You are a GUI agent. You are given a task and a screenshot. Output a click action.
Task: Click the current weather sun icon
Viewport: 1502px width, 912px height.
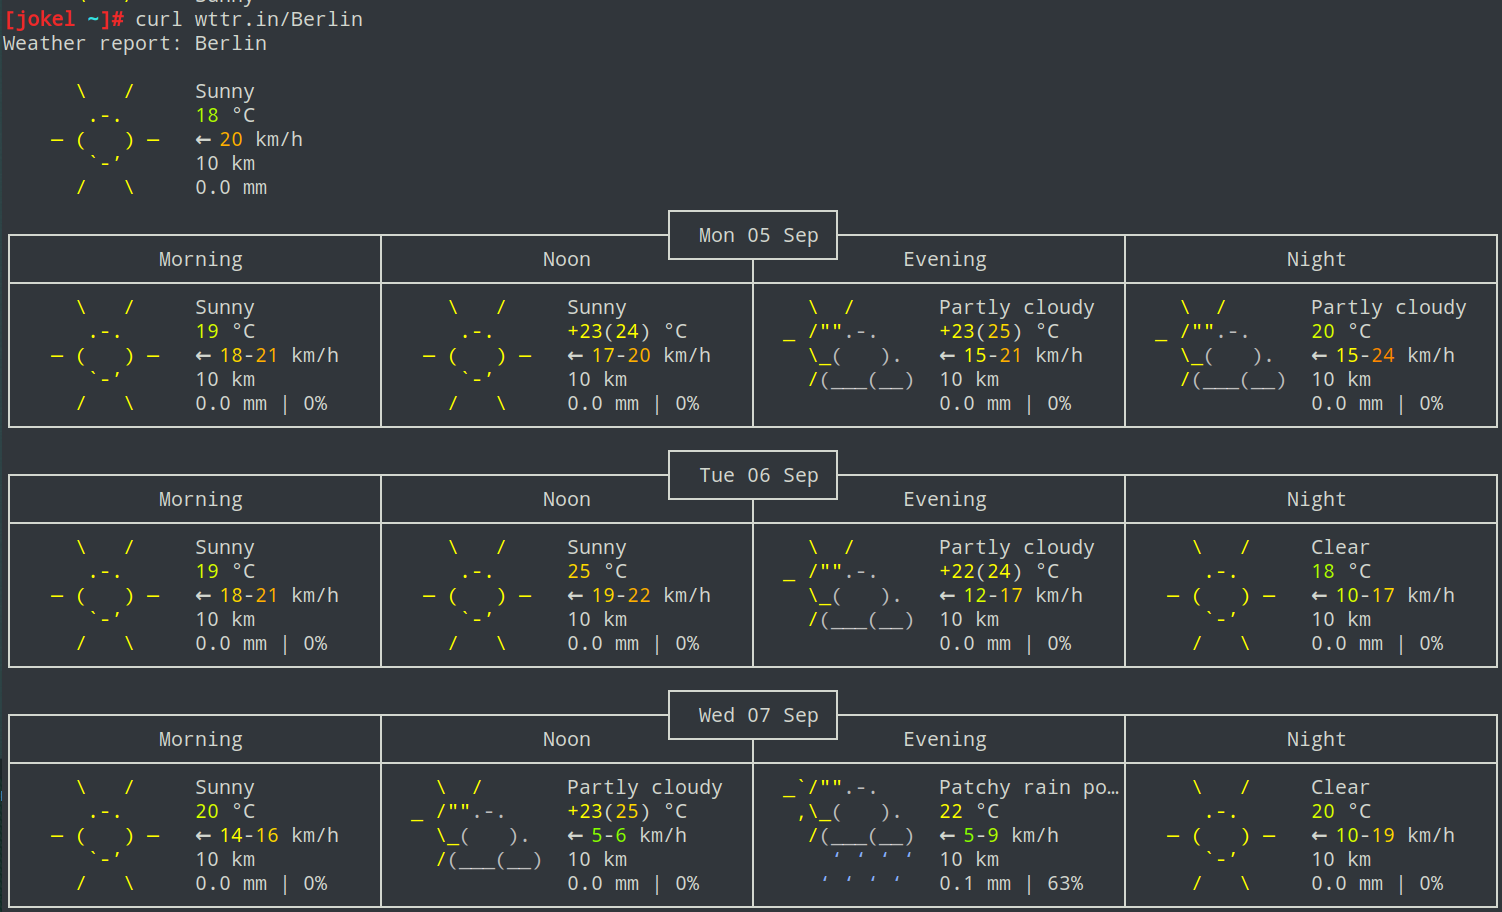pyautogui.click(x=105, y=140)
